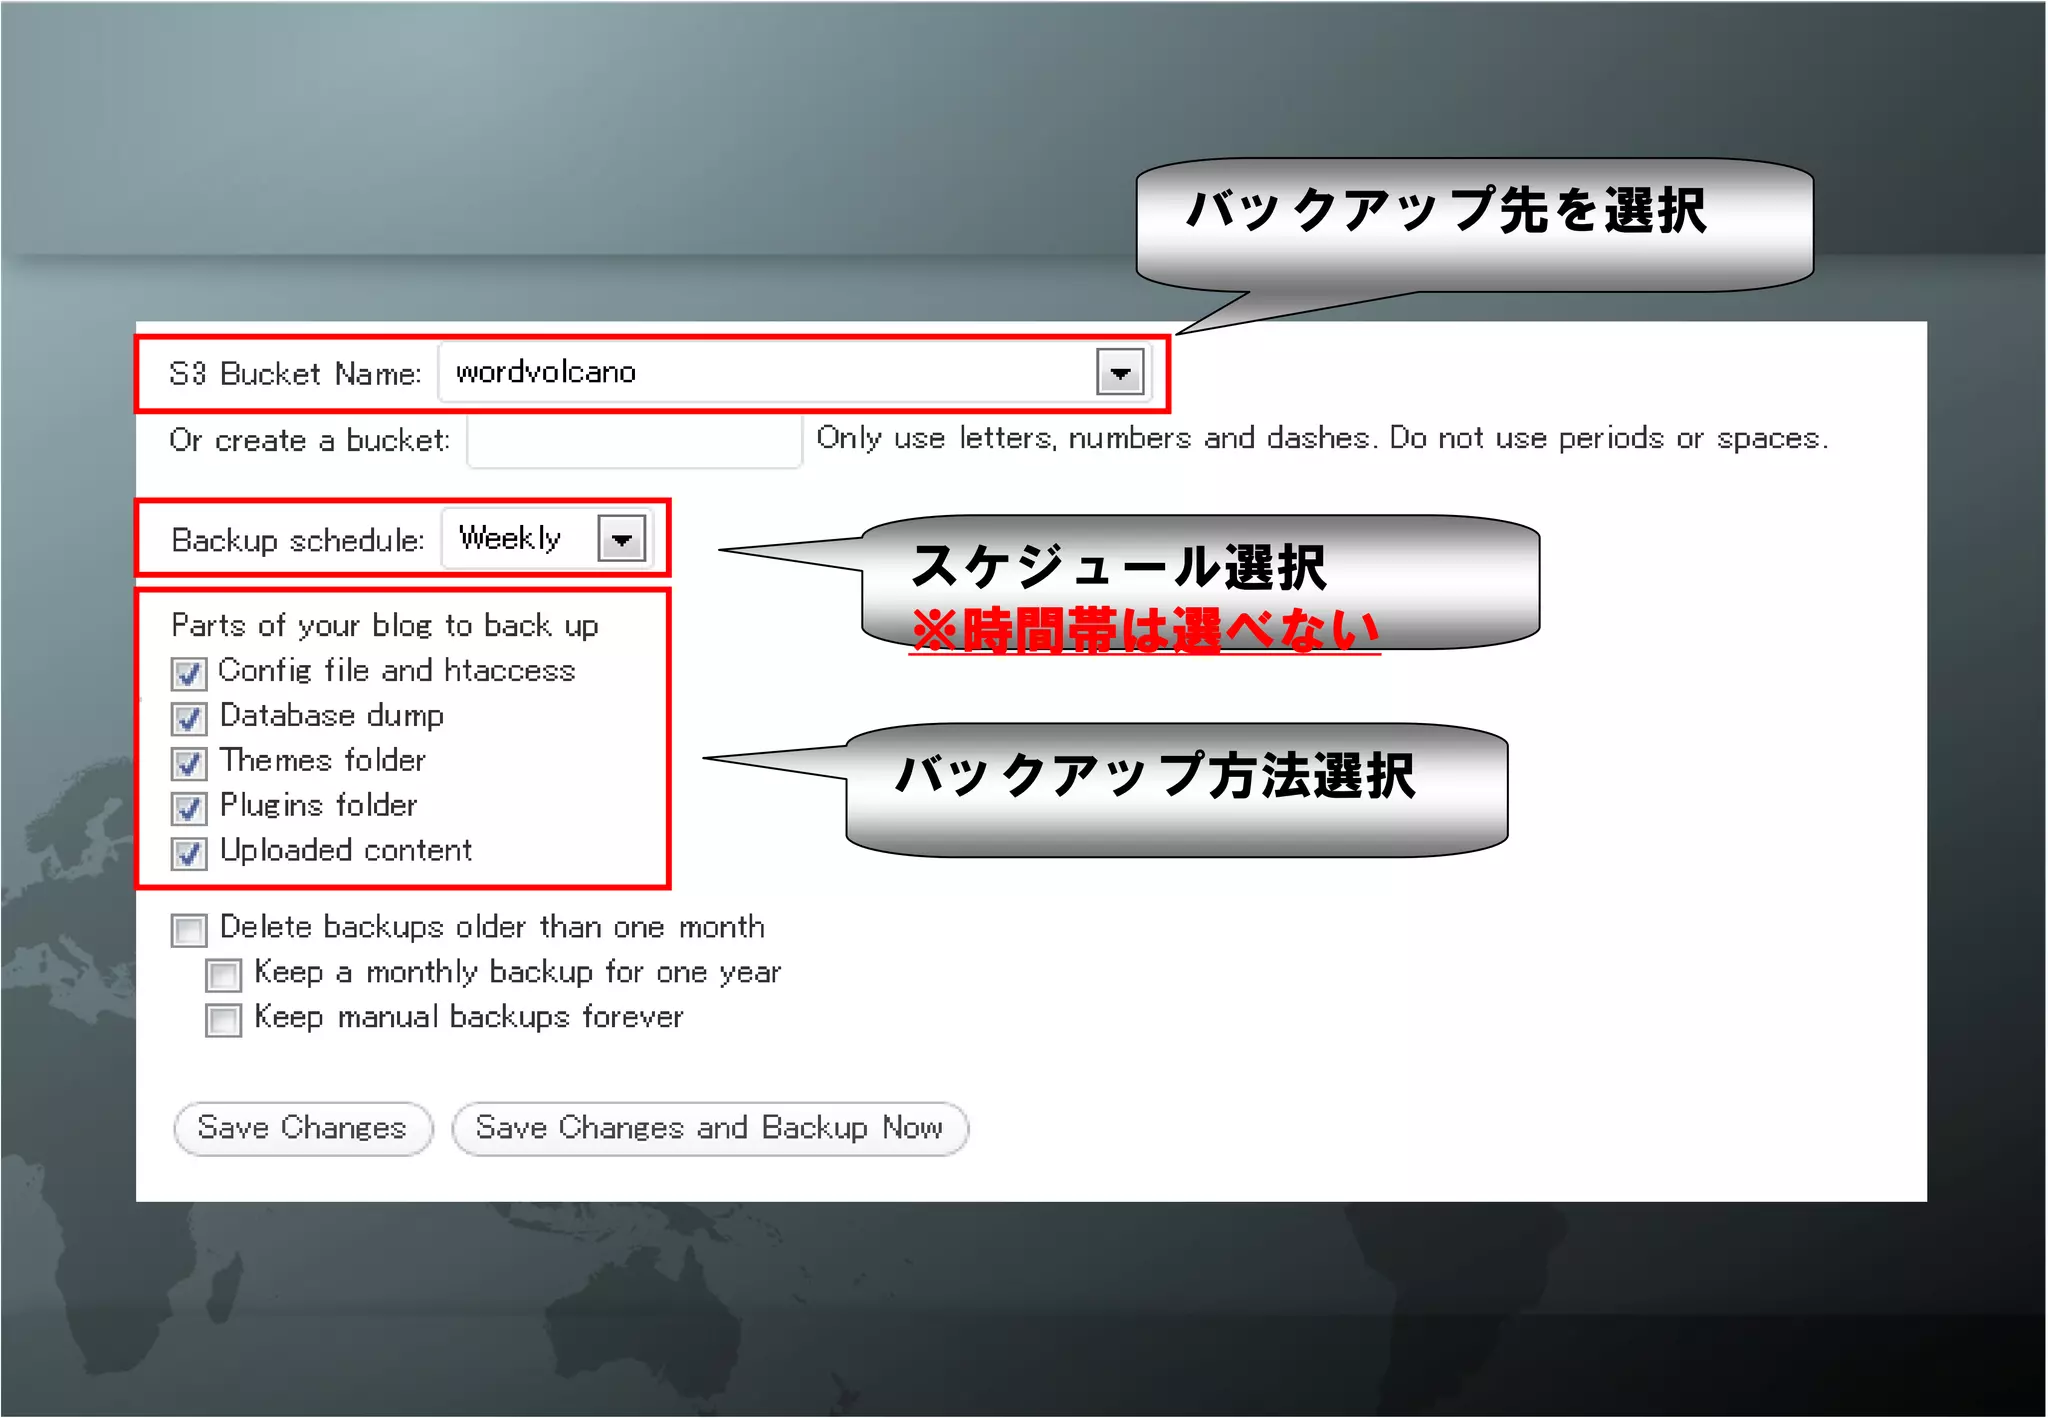Image resolution: width=2048 pixels, height=1418 pixels.
Task: Toggle the Uploaded content checkbox
Action: coord(189,853)
